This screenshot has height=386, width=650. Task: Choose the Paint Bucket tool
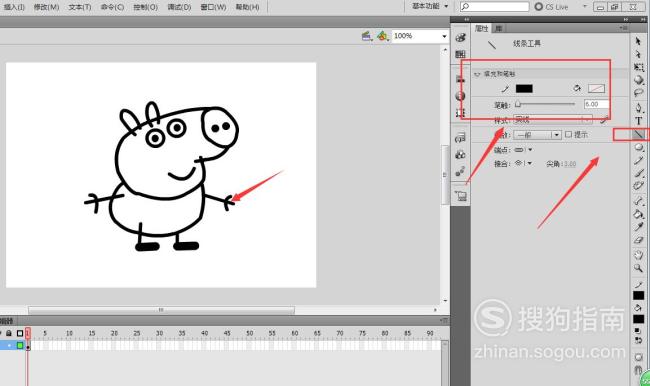tap(638, 214)
